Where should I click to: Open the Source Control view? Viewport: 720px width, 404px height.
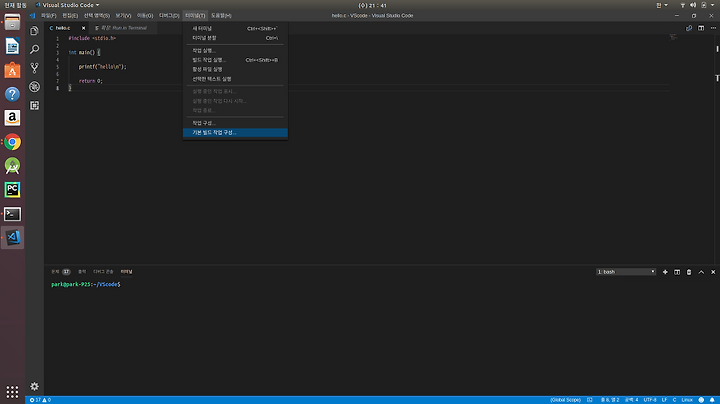click(x=34, y=68)
